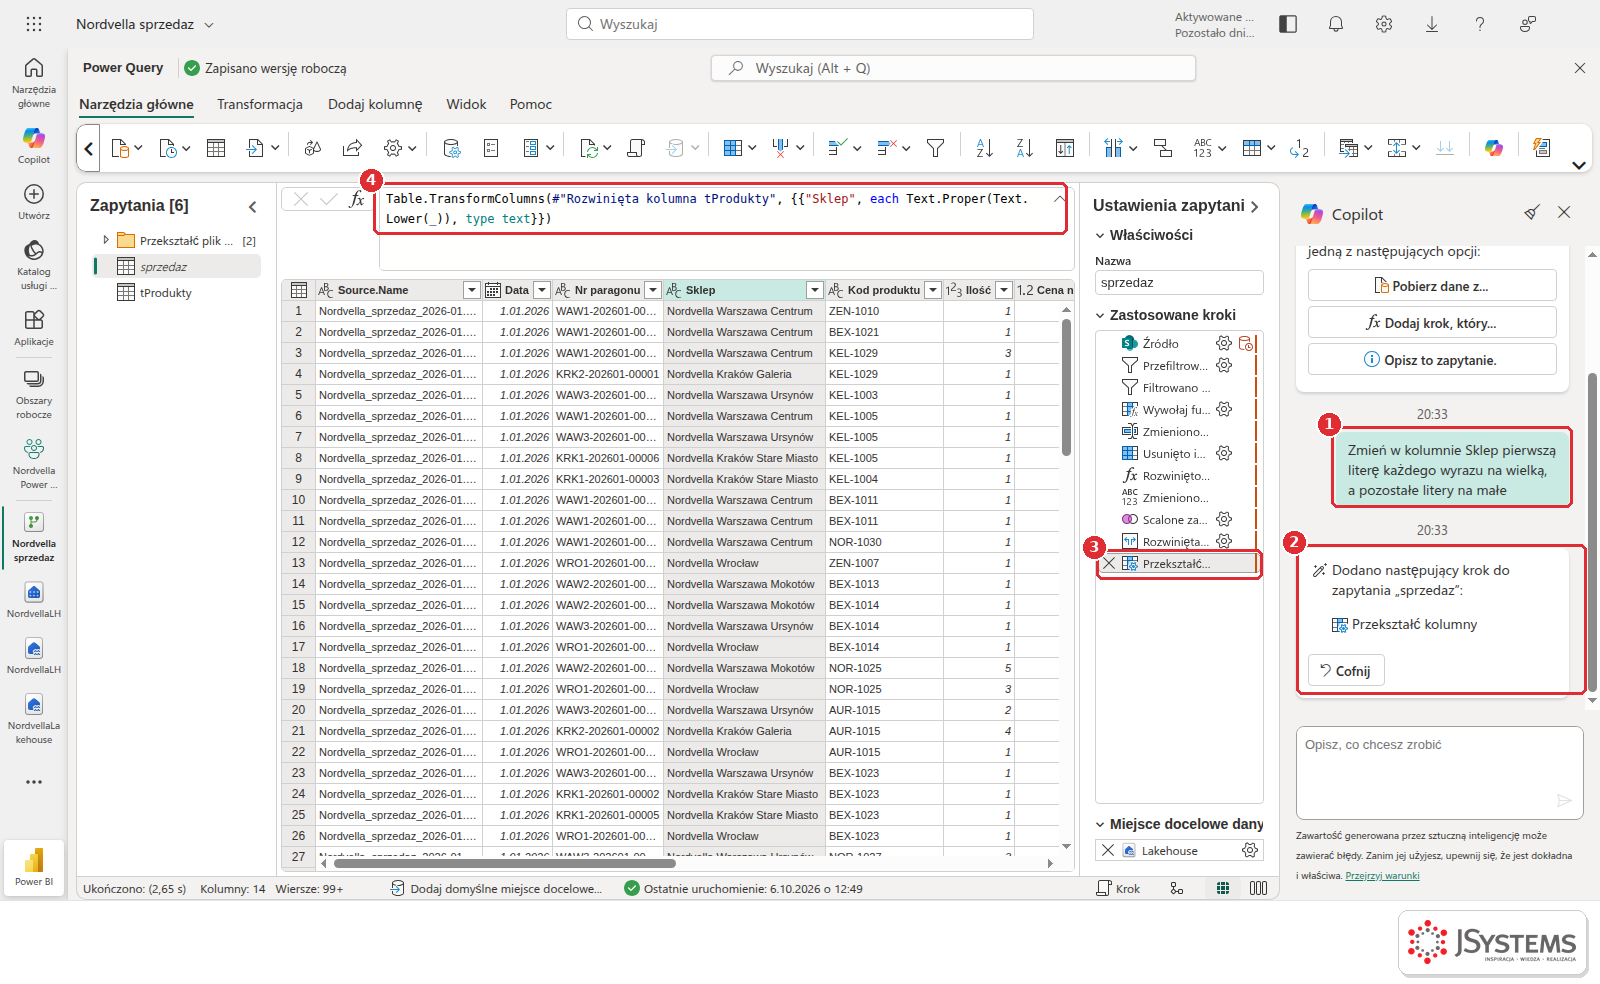The width and height of the screenshot is (1600, 984).
Task: Open settings gear for Źródło step
Action: tap(1223, 343)
